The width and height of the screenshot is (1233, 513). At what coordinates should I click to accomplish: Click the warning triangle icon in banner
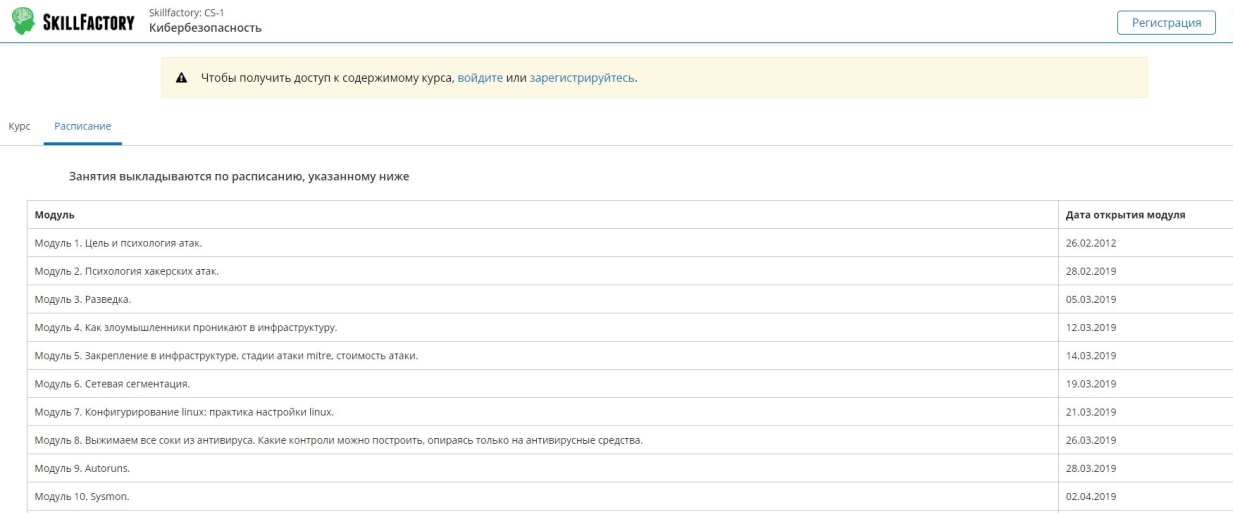pyautogui.click(x=182, y=78)
